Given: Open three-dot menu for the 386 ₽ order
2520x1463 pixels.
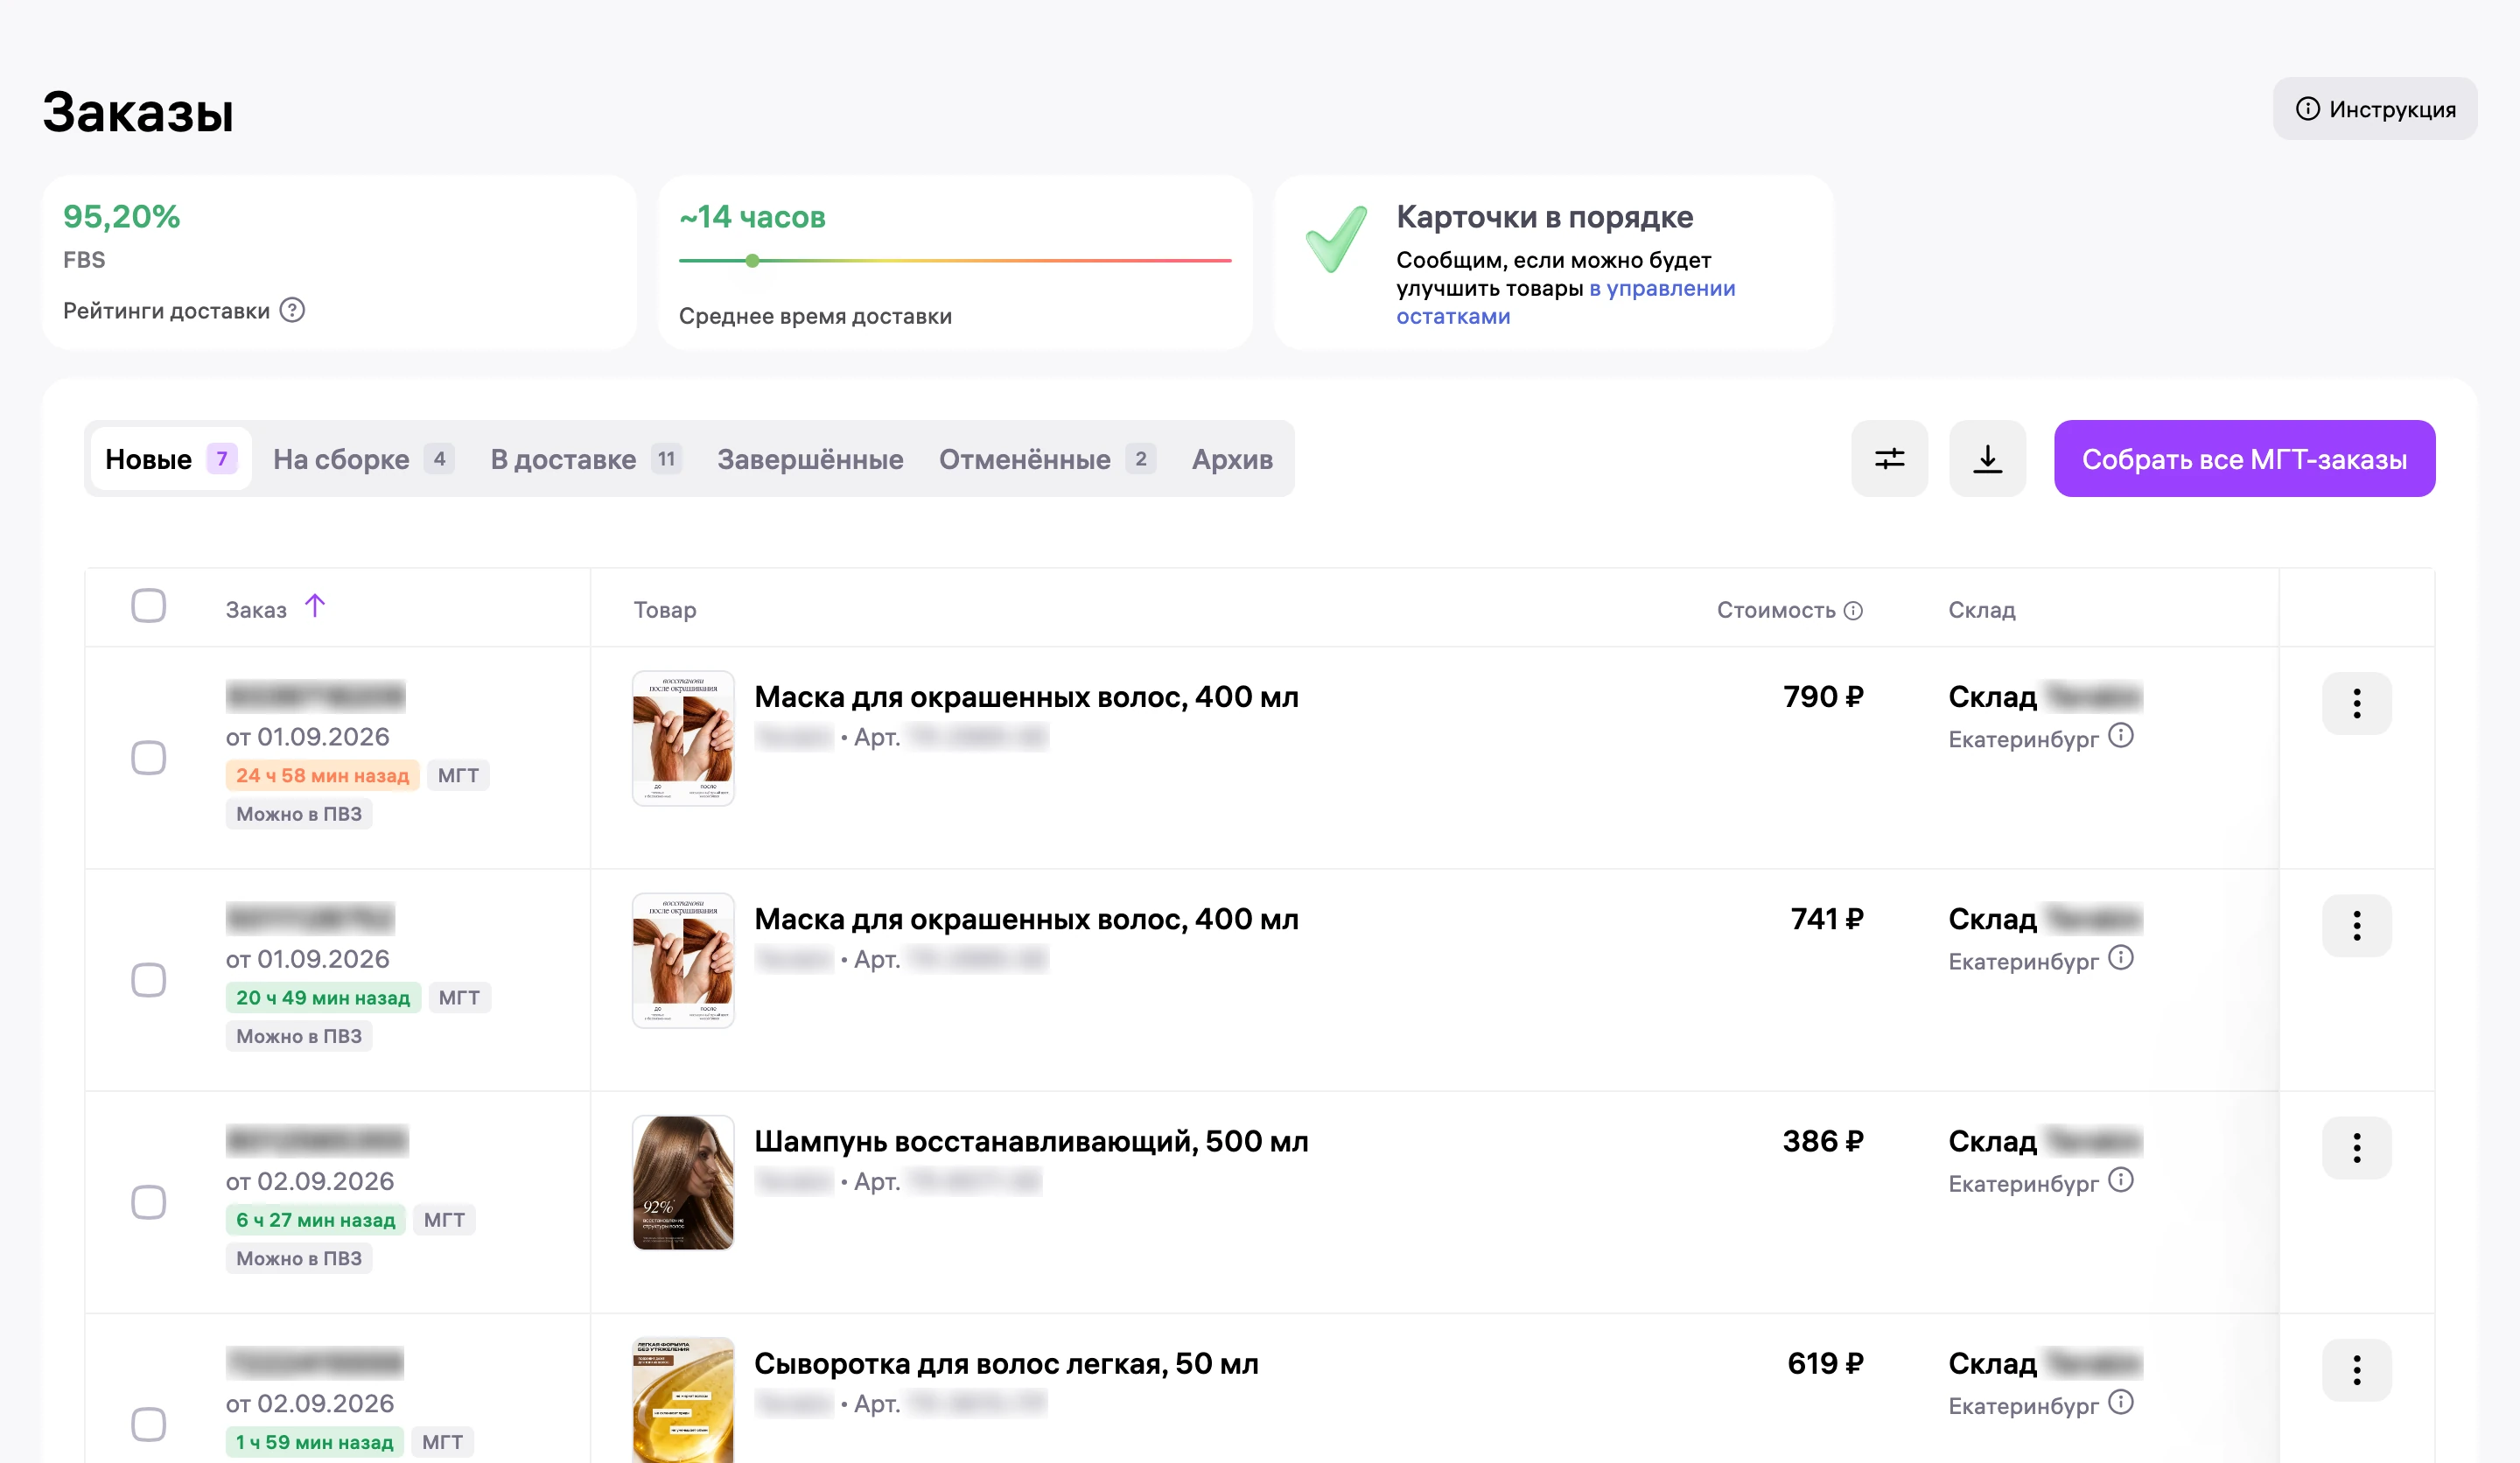Looking at the screenshot, I should 2356,1147.
